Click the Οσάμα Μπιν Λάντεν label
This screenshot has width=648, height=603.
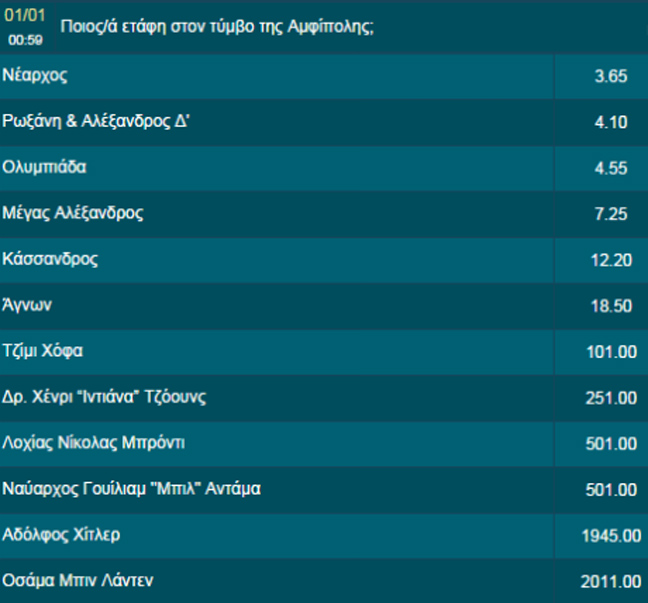pyautogui.click(x=78, y=580)
